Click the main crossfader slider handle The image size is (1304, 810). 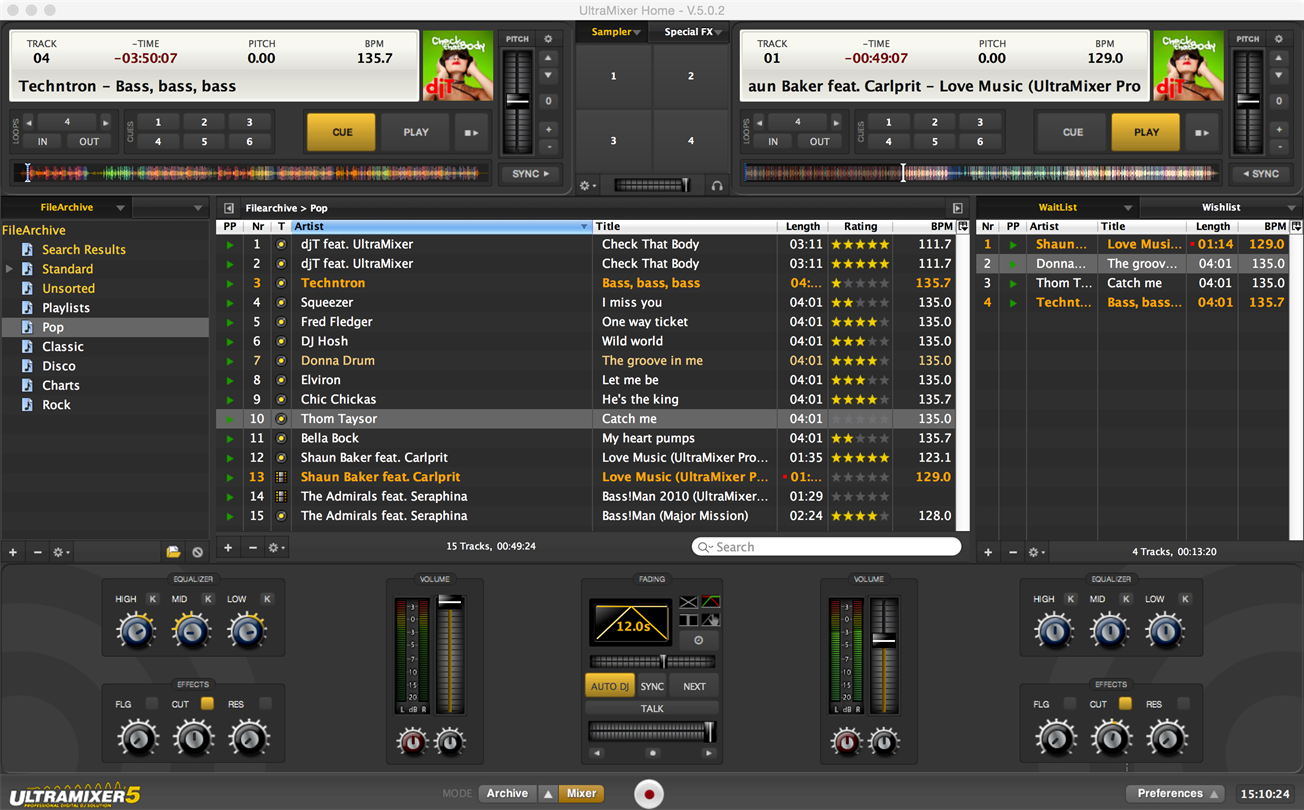tap(709, 731)
